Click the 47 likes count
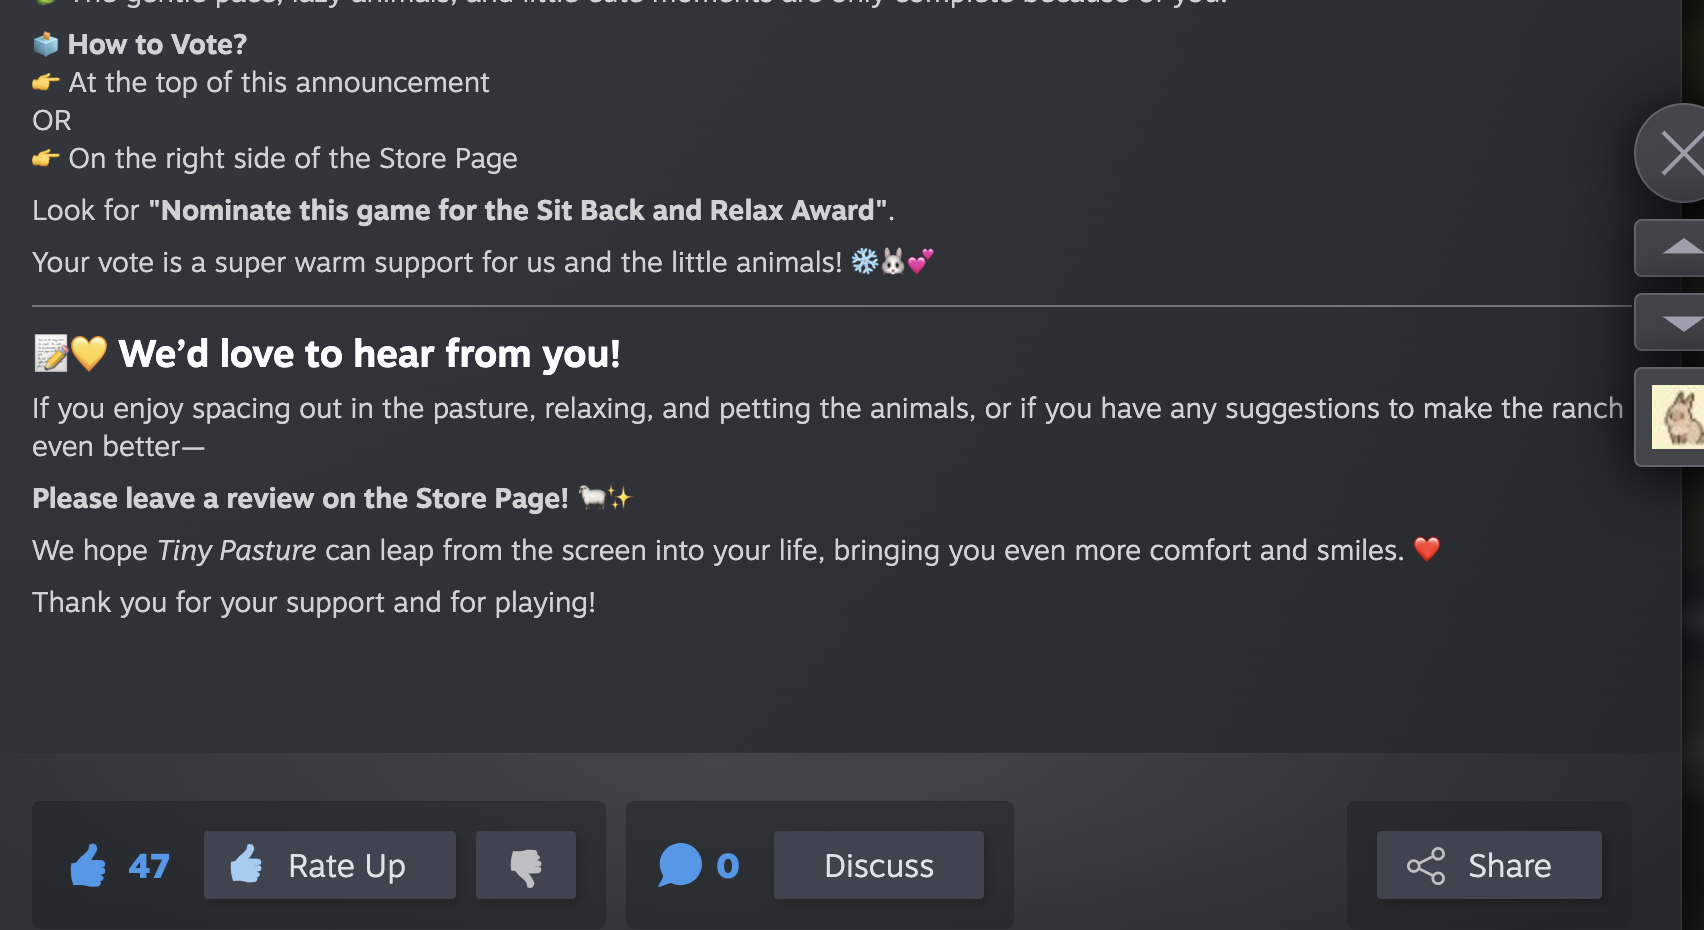The image size is (1704, 930). (x=149, y=865)
